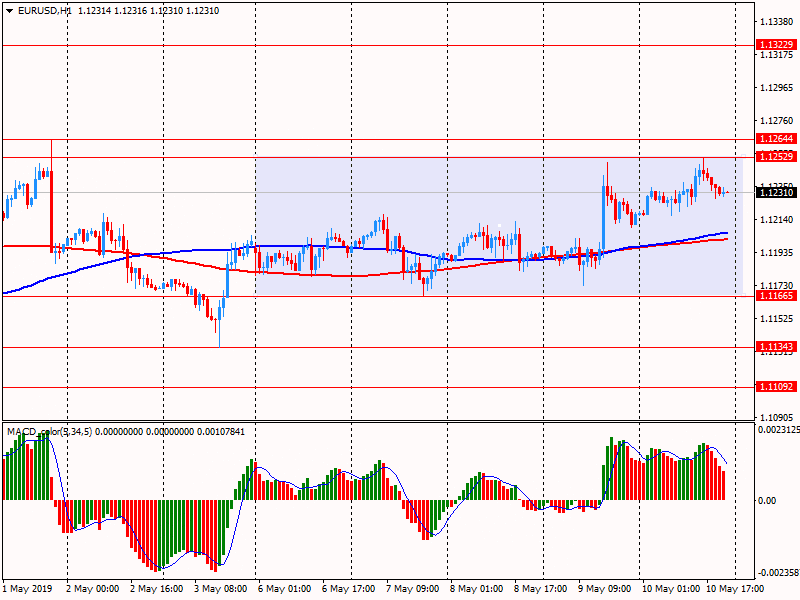
Task: Click the MACD scale value 0.0023125
Action: click(776, 430)
